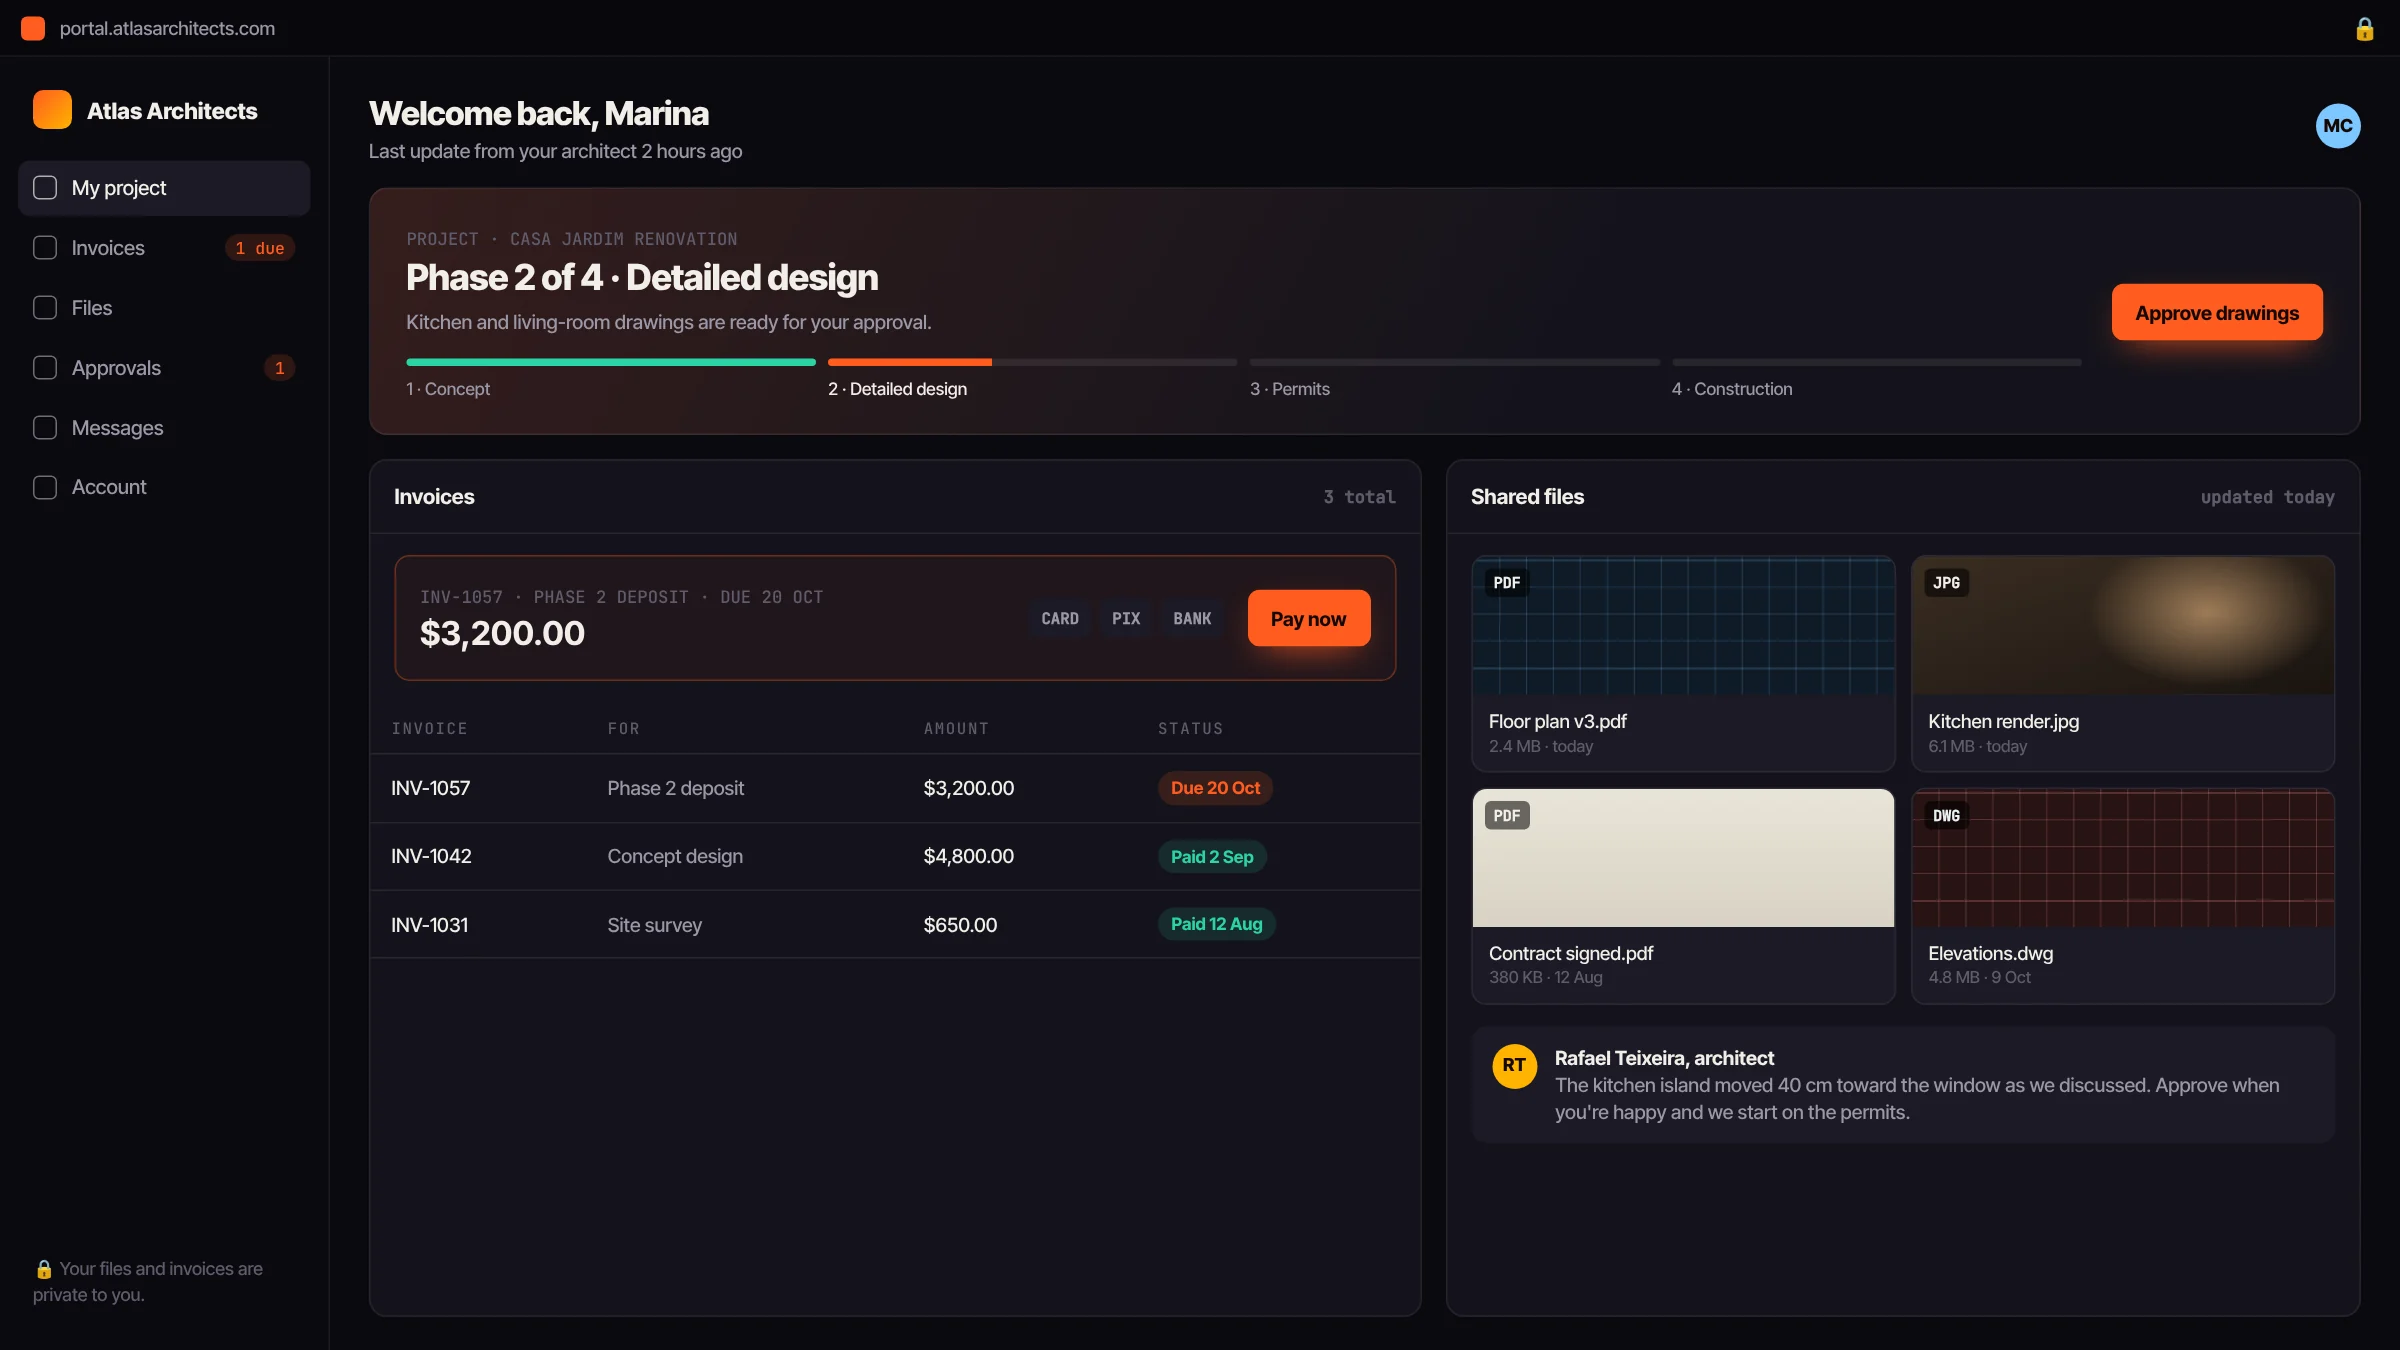2400x1350 pixels.
Task: Open the Kitchen render.jpg thumbnail
Action: [x=2123, y=626]
